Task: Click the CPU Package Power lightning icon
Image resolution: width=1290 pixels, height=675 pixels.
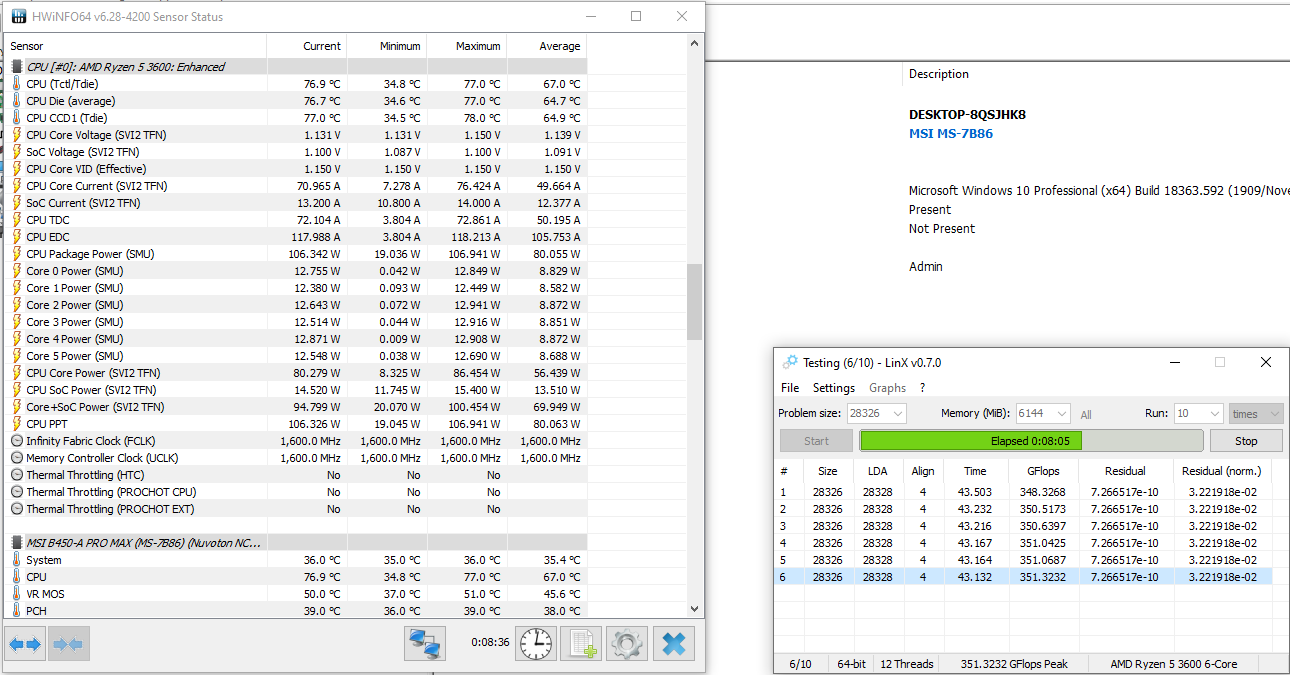Action: [16, 254]
